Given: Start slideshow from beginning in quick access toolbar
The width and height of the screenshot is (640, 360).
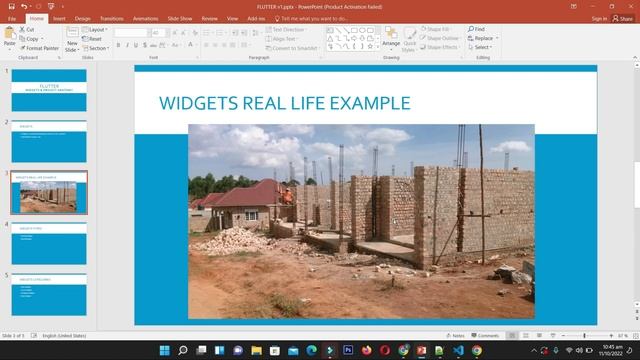Looking at the screenshot, I should 51,7.
